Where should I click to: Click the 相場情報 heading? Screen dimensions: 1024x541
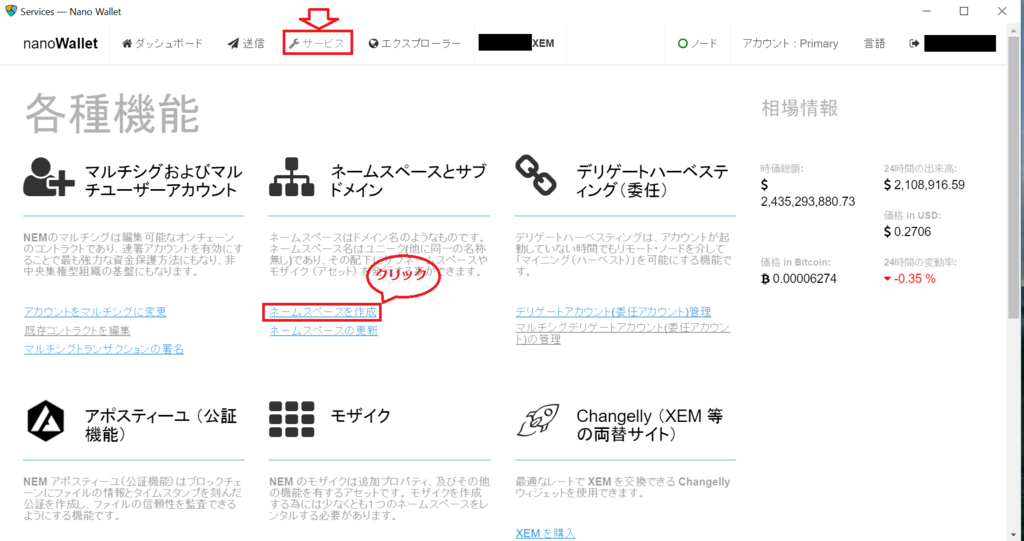click(x=800, y=108)
